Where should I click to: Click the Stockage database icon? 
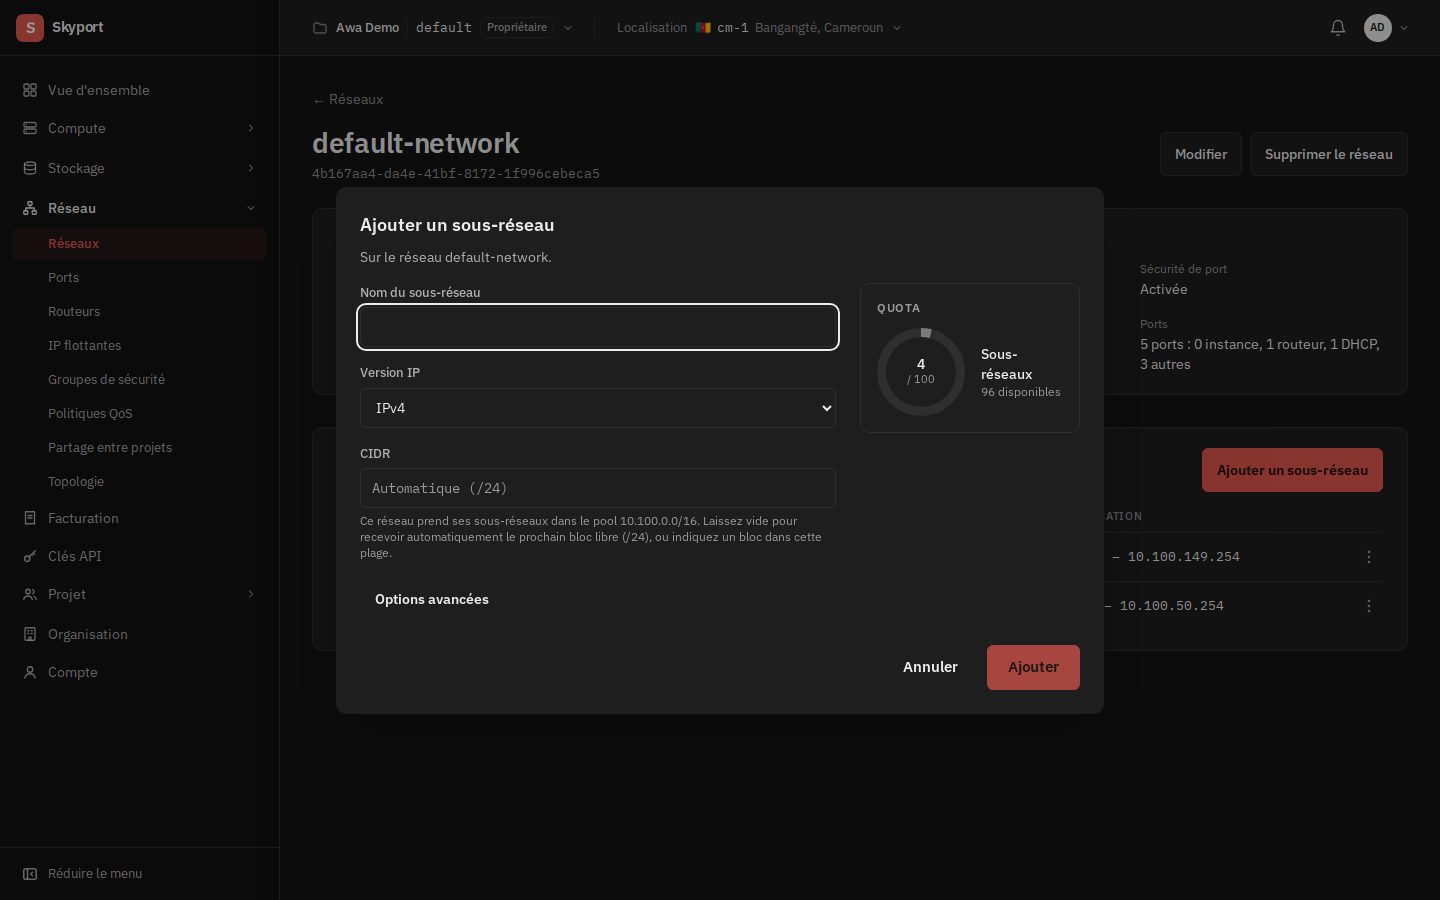30,168
